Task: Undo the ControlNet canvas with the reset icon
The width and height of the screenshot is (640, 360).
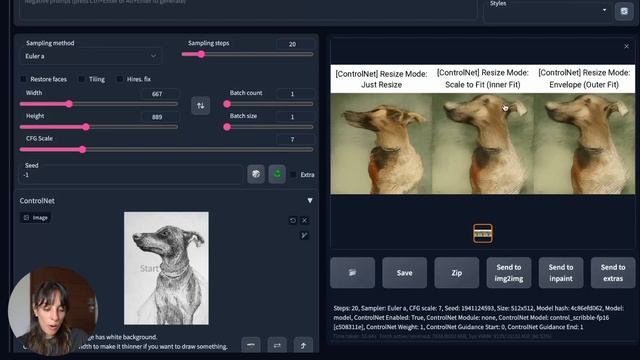Action: pos(293,220)
